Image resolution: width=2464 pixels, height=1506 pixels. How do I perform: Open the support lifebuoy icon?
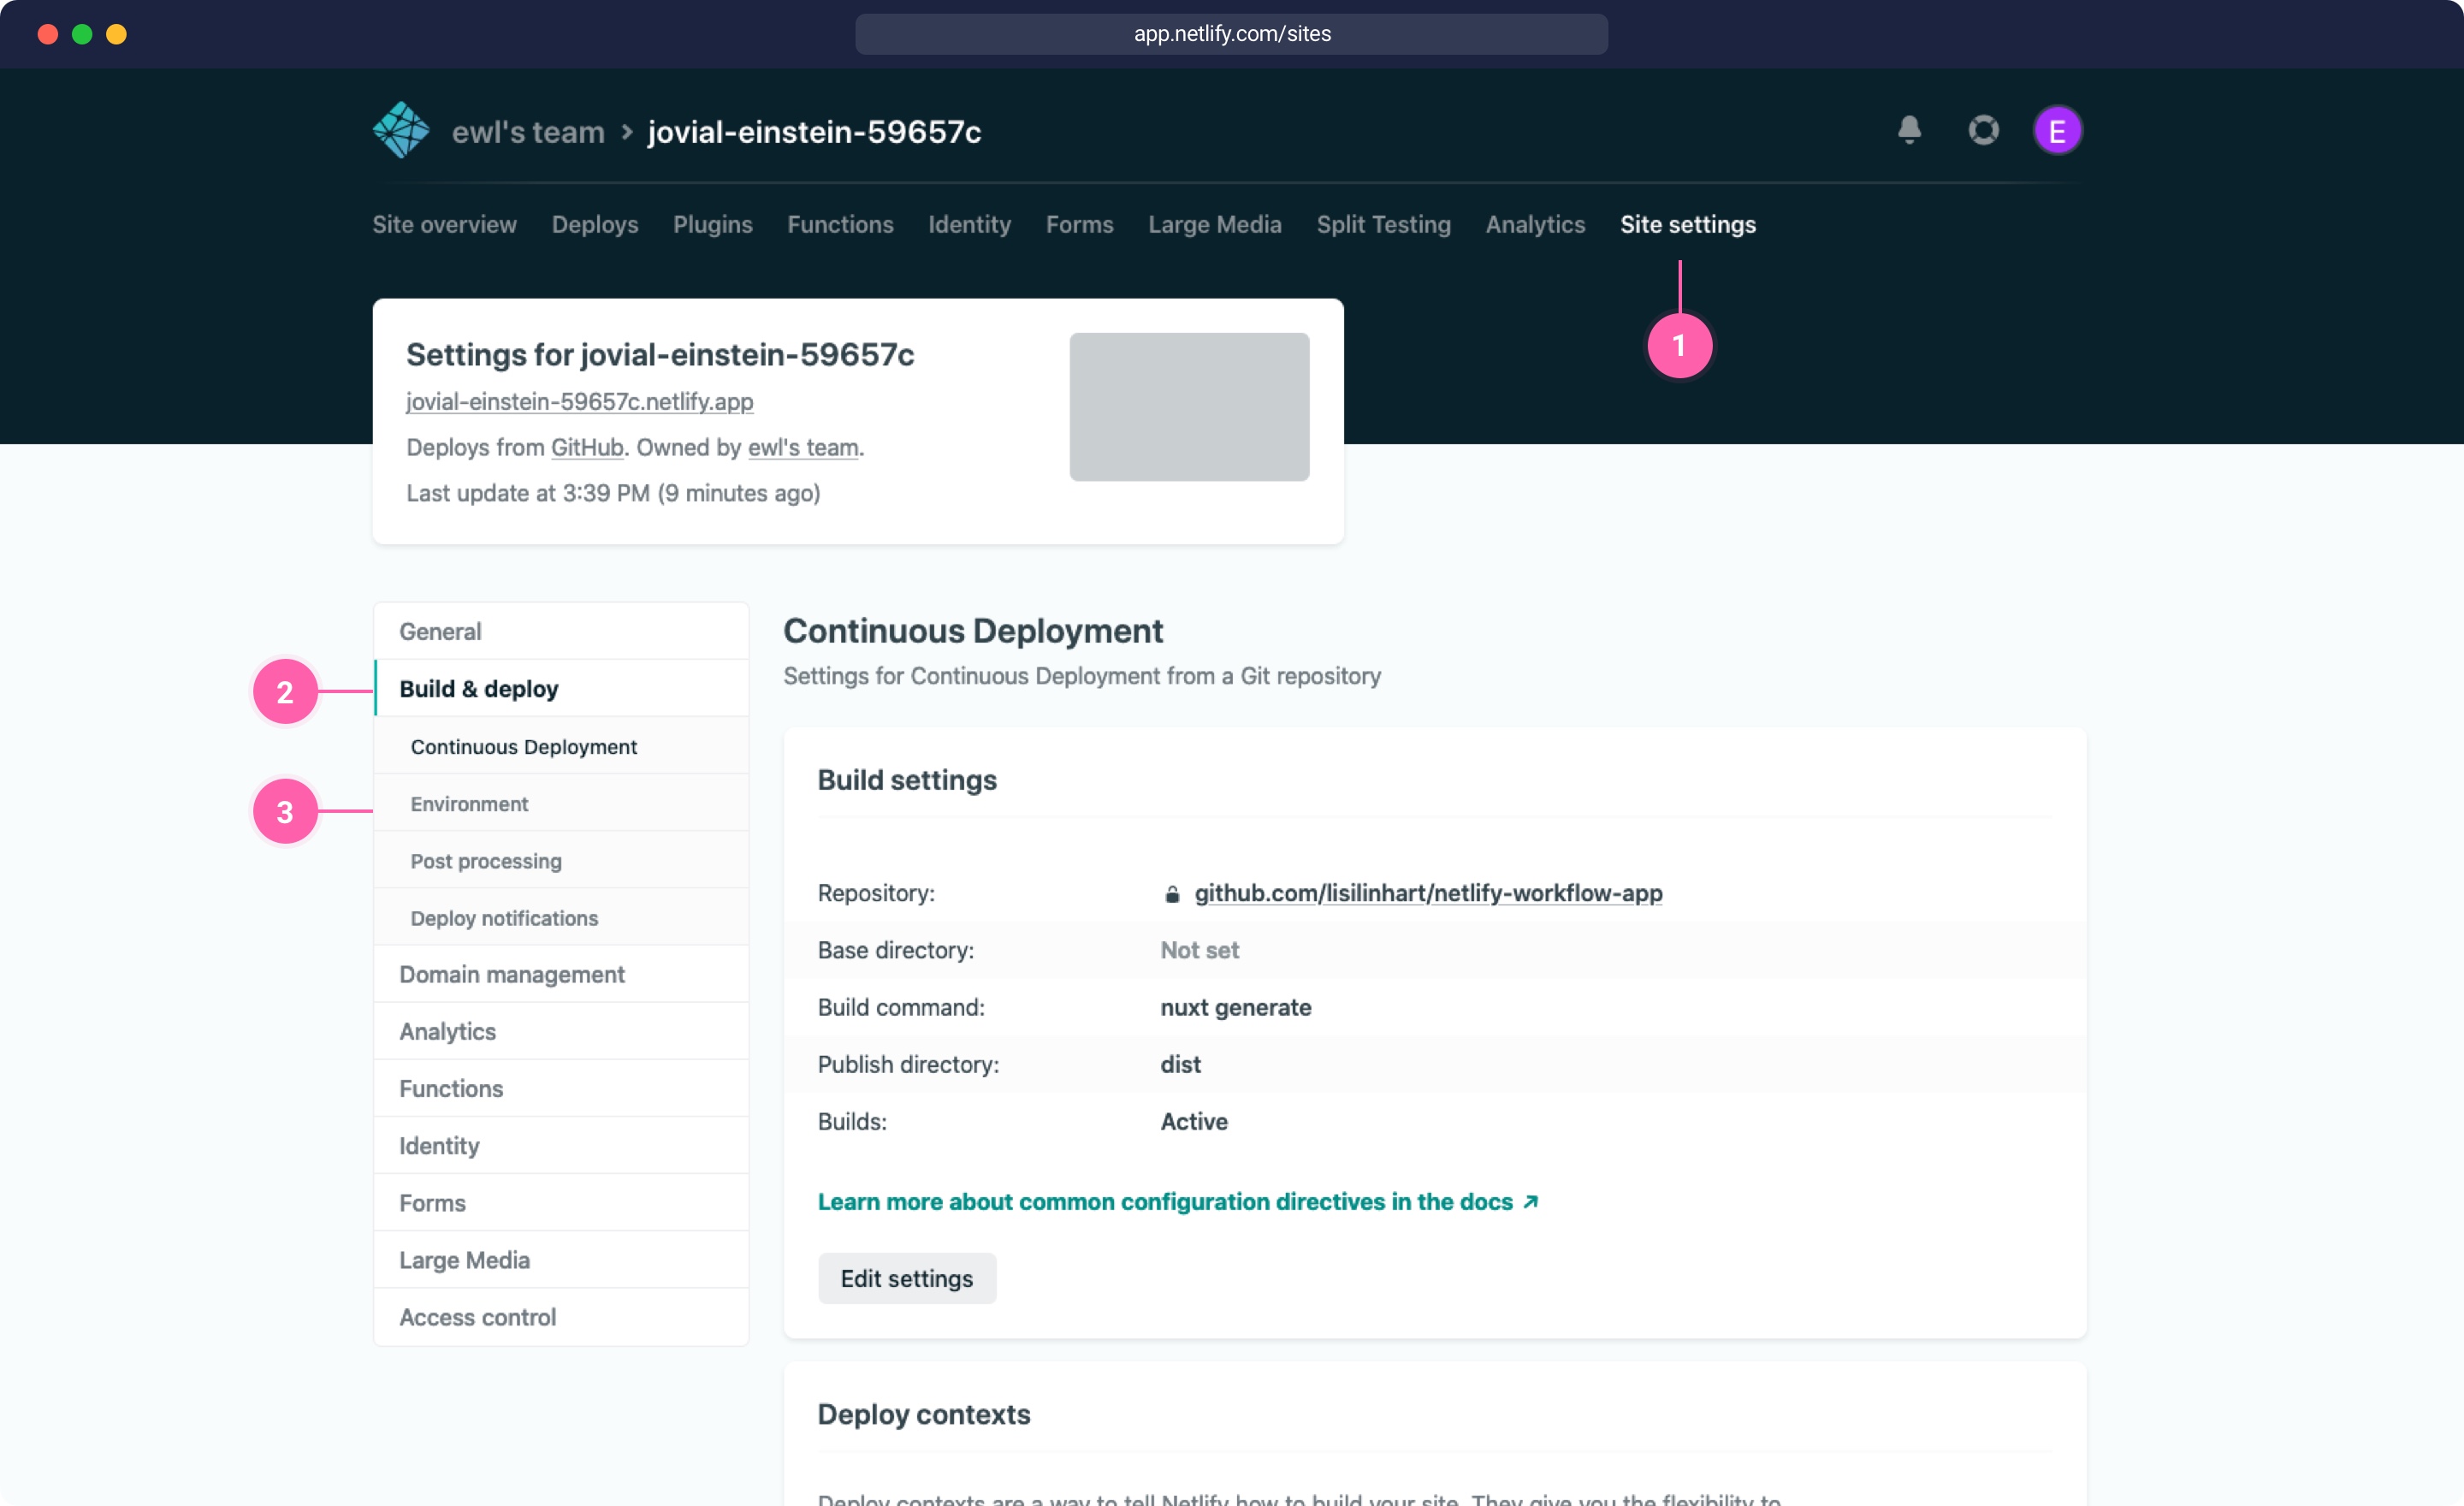(x=1983, y=130)
